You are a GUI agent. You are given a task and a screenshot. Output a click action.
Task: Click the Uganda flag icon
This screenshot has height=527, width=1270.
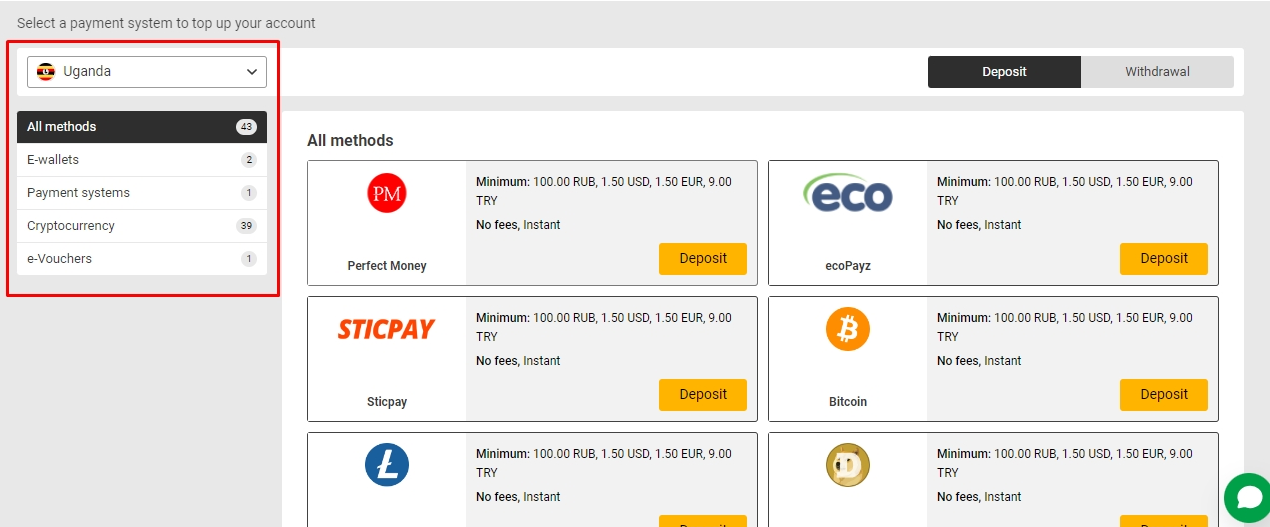tap(46, 72)
